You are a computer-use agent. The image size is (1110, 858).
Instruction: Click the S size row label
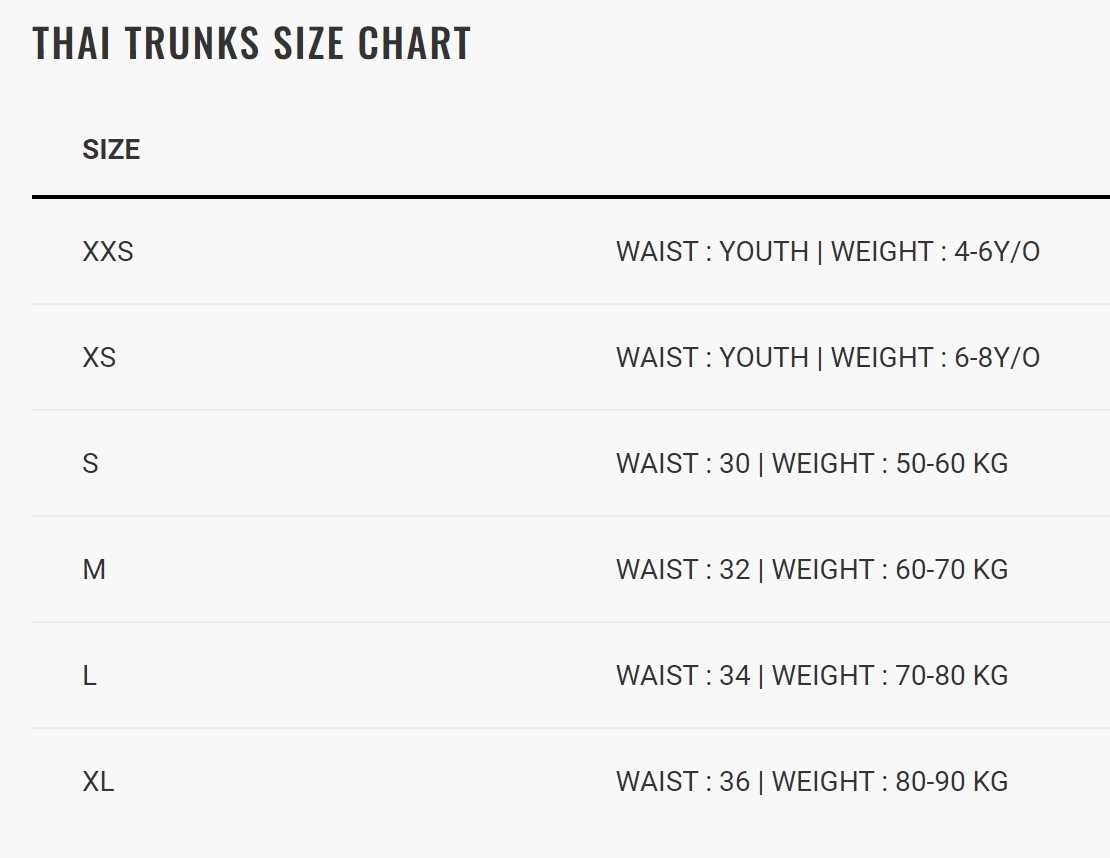pyautogui.click(x=90, y=464)
